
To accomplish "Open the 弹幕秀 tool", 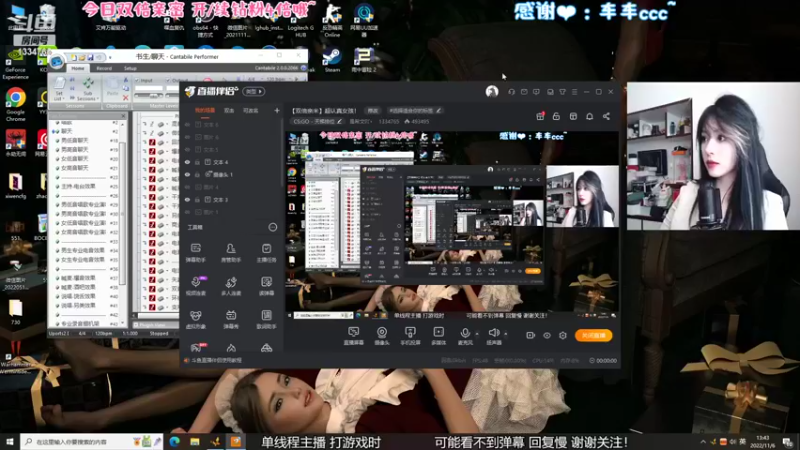I will (x=231, y=319).
